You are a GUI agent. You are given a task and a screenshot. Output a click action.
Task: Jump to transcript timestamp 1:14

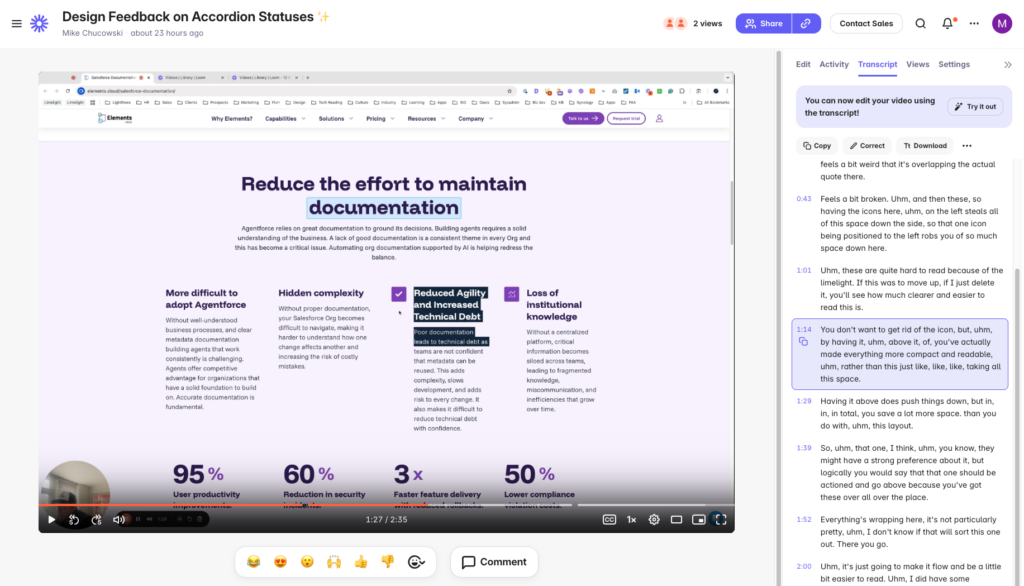click(803, 330)
